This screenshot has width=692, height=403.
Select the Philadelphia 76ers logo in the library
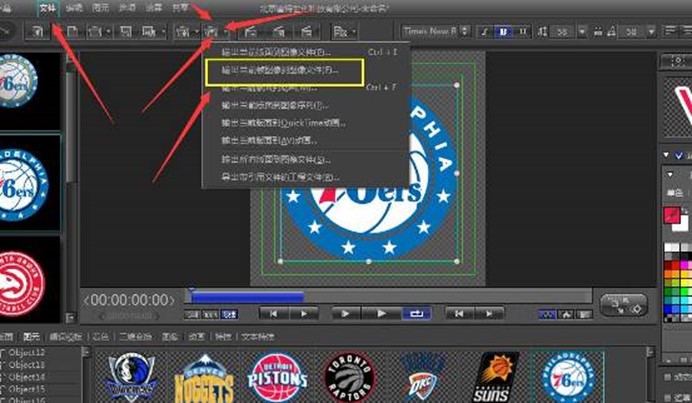click(x=568, y=377)
